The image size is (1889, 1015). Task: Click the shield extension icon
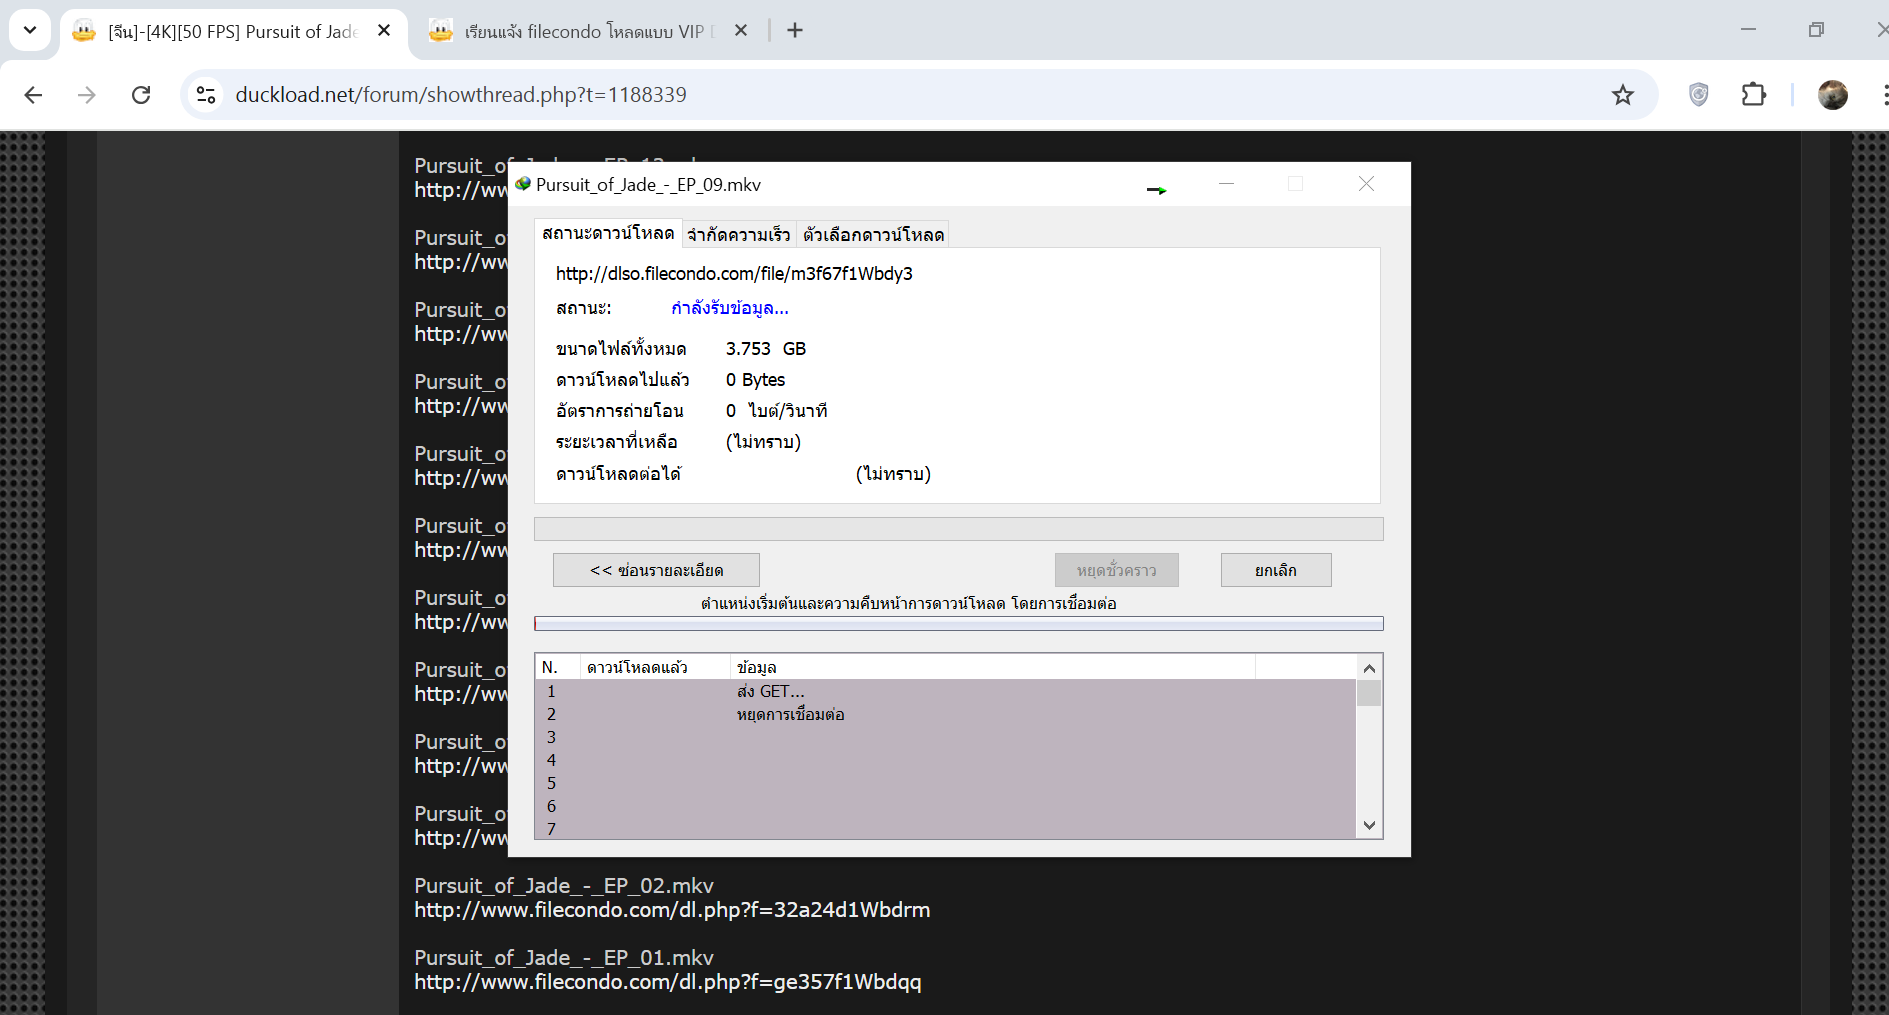1698,95
